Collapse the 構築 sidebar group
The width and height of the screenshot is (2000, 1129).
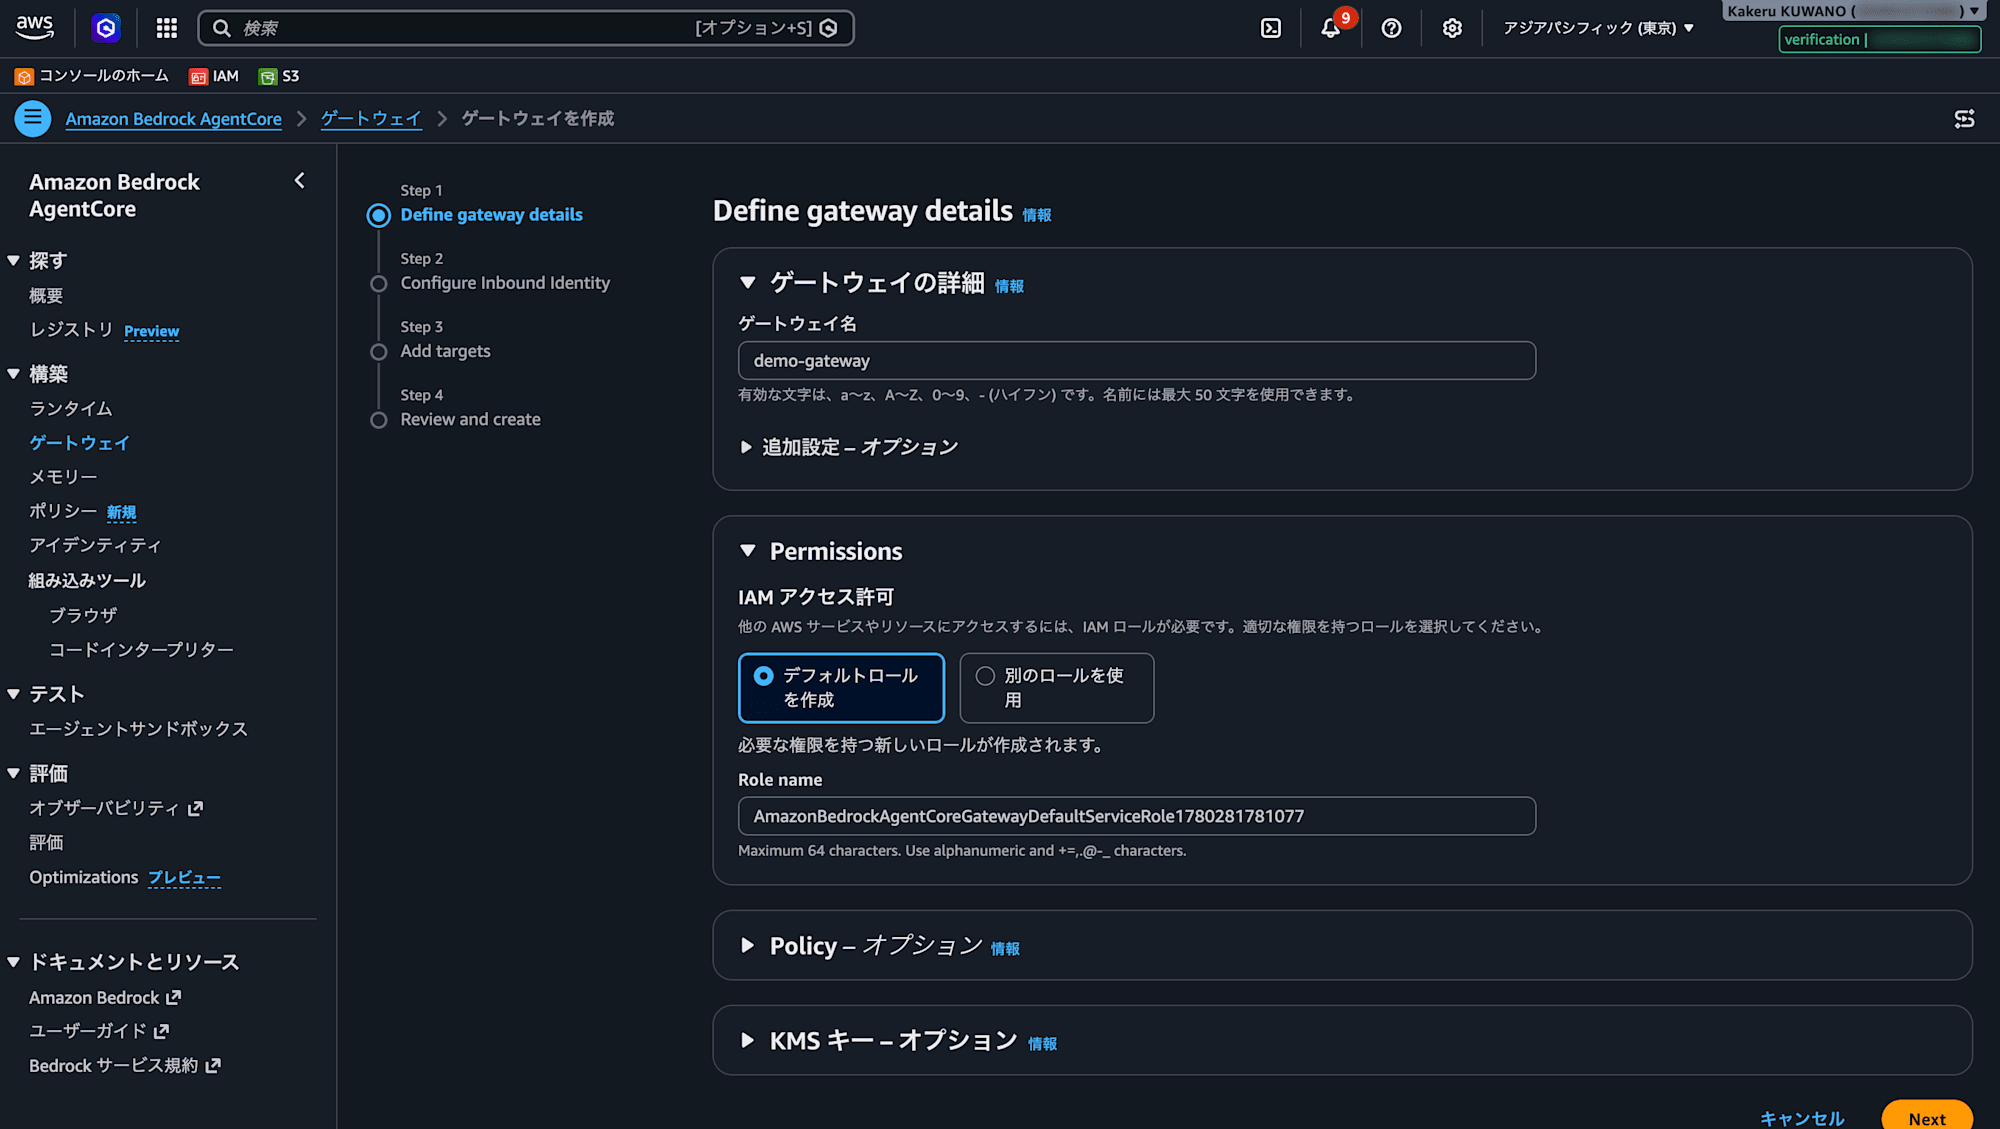[14, 374]
